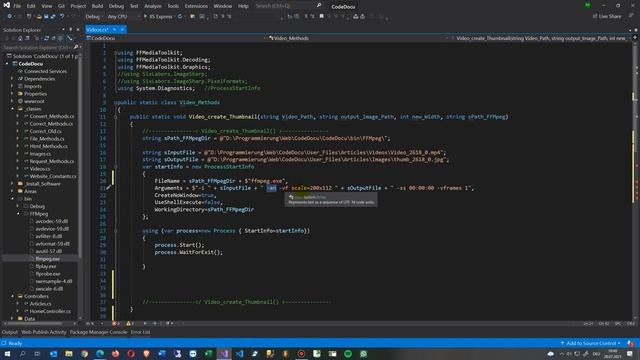The width and height of the screenshot is (640, 360).
Task: Open the Video_Methods type navigation dropdown
Action: [x=358, y=38]
